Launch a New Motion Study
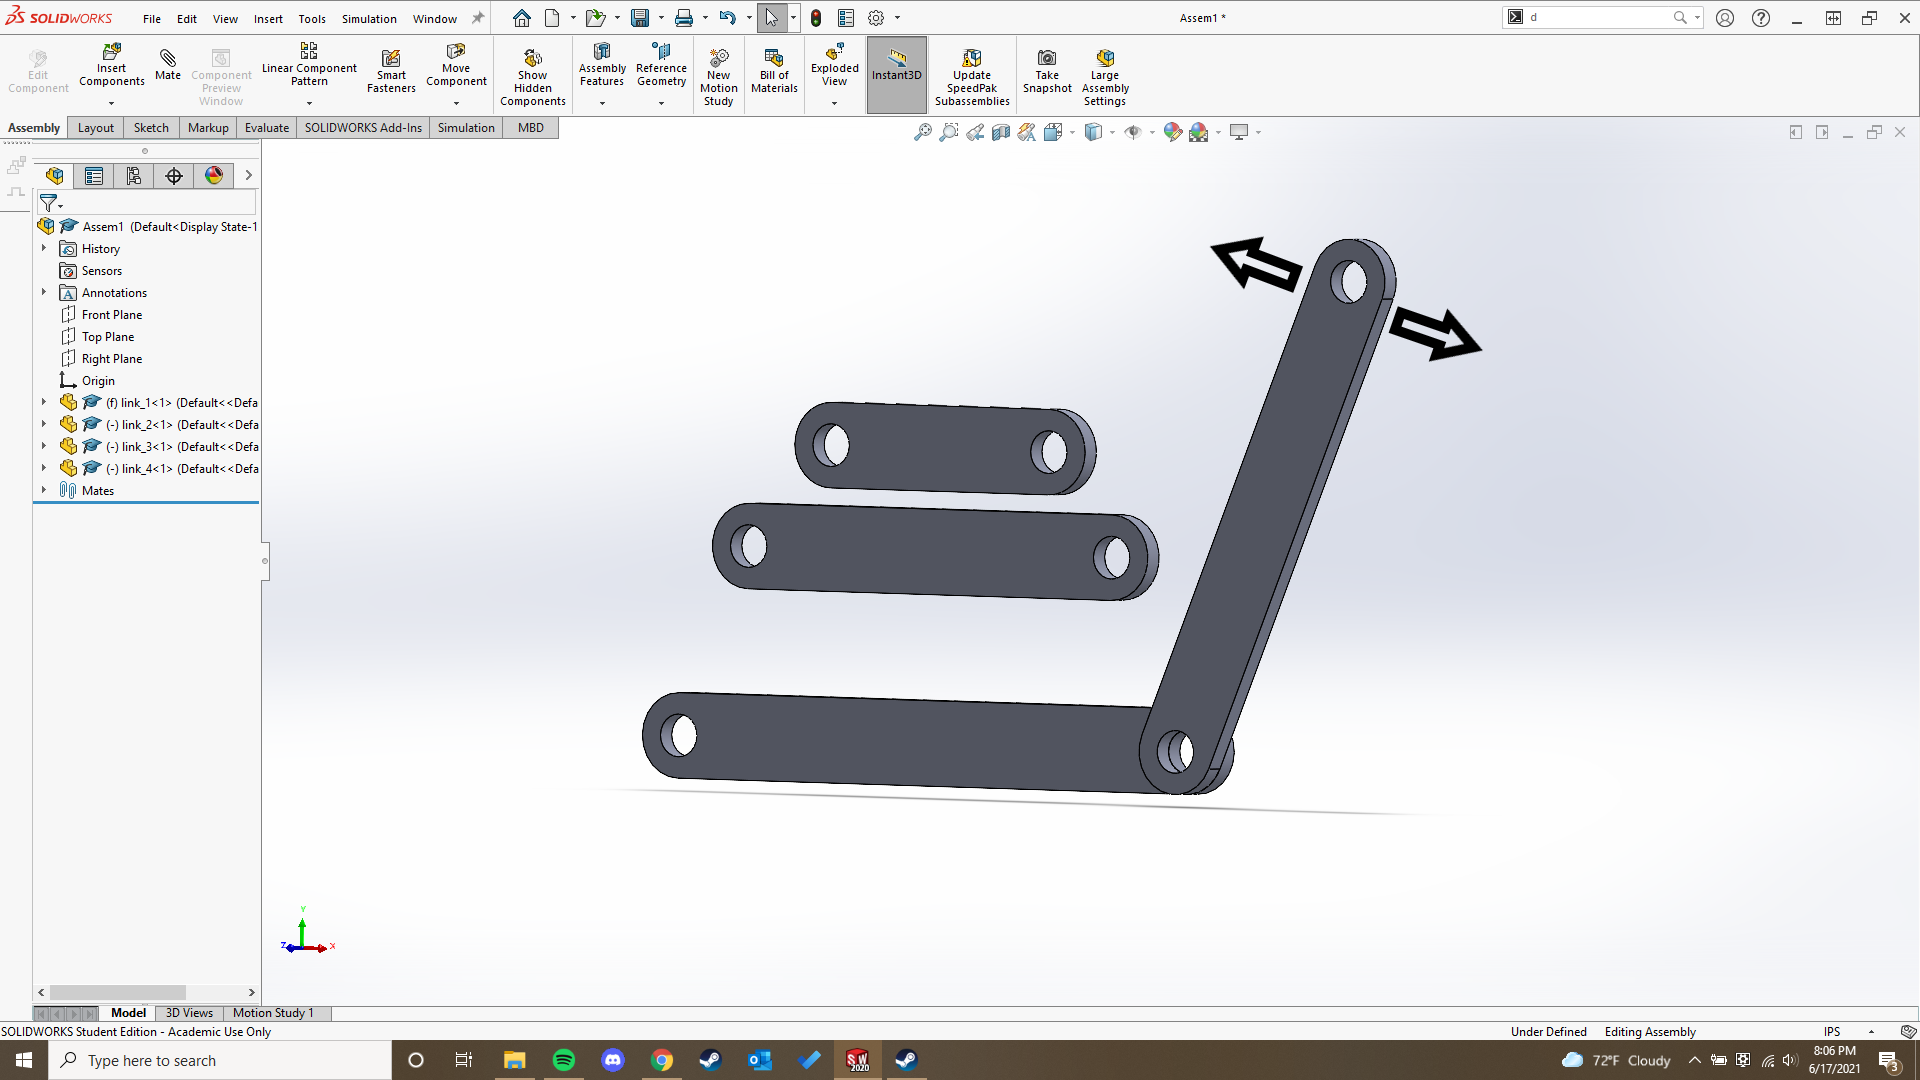 coord(719,74)
